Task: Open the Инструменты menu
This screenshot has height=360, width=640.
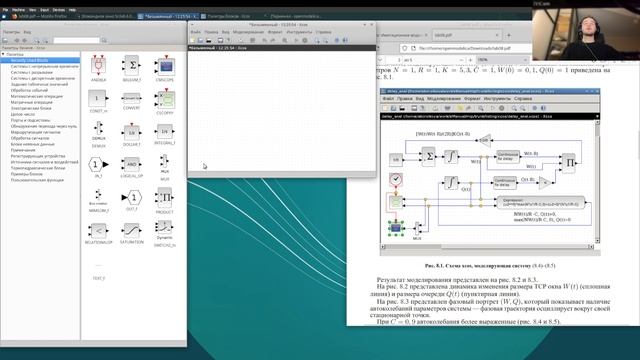Action: [299, 32]
